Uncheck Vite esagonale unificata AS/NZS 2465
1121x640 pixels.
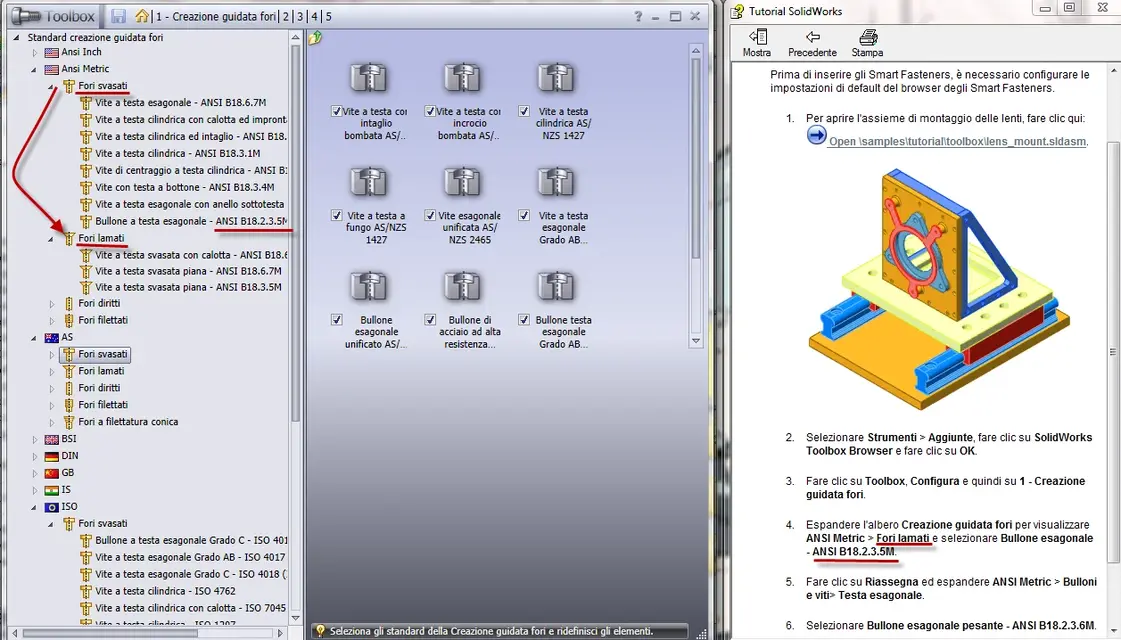(430, 215)
